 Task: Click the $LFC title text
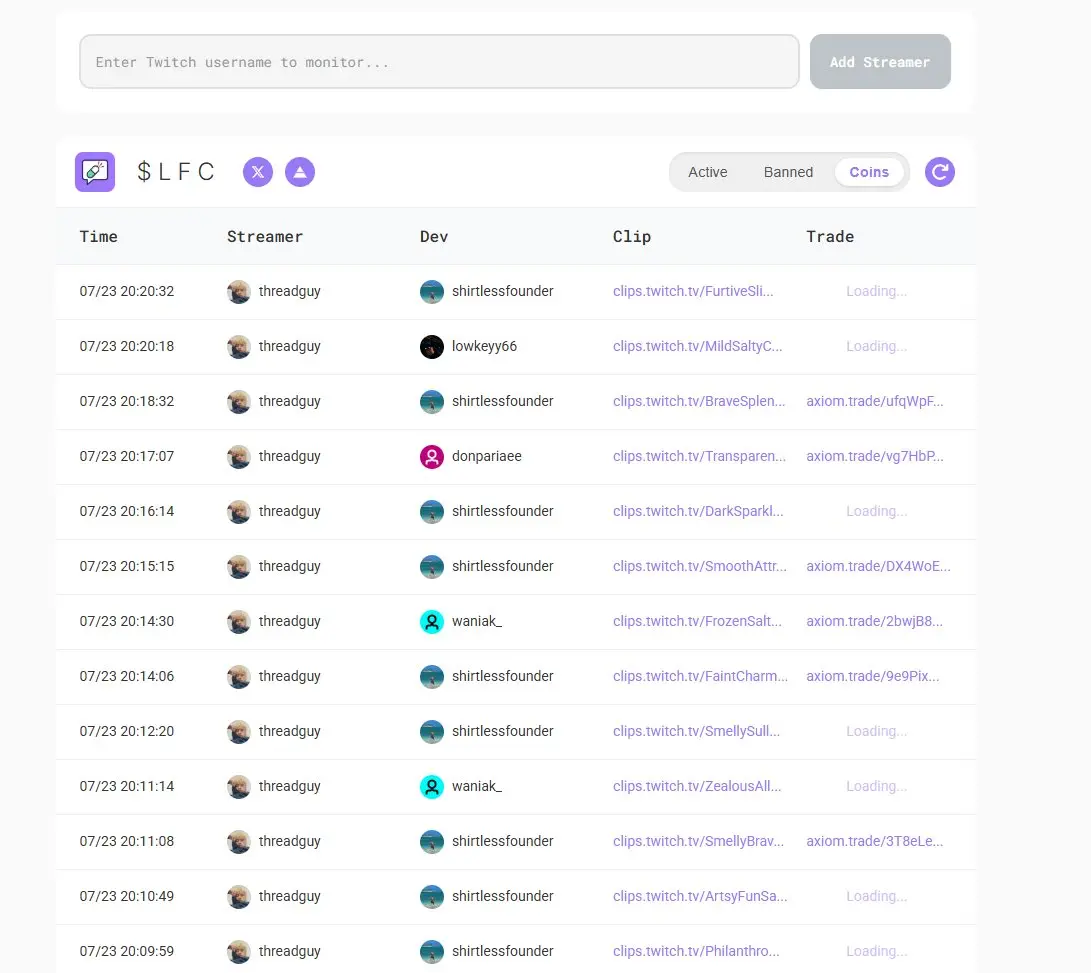coord(175,171)
